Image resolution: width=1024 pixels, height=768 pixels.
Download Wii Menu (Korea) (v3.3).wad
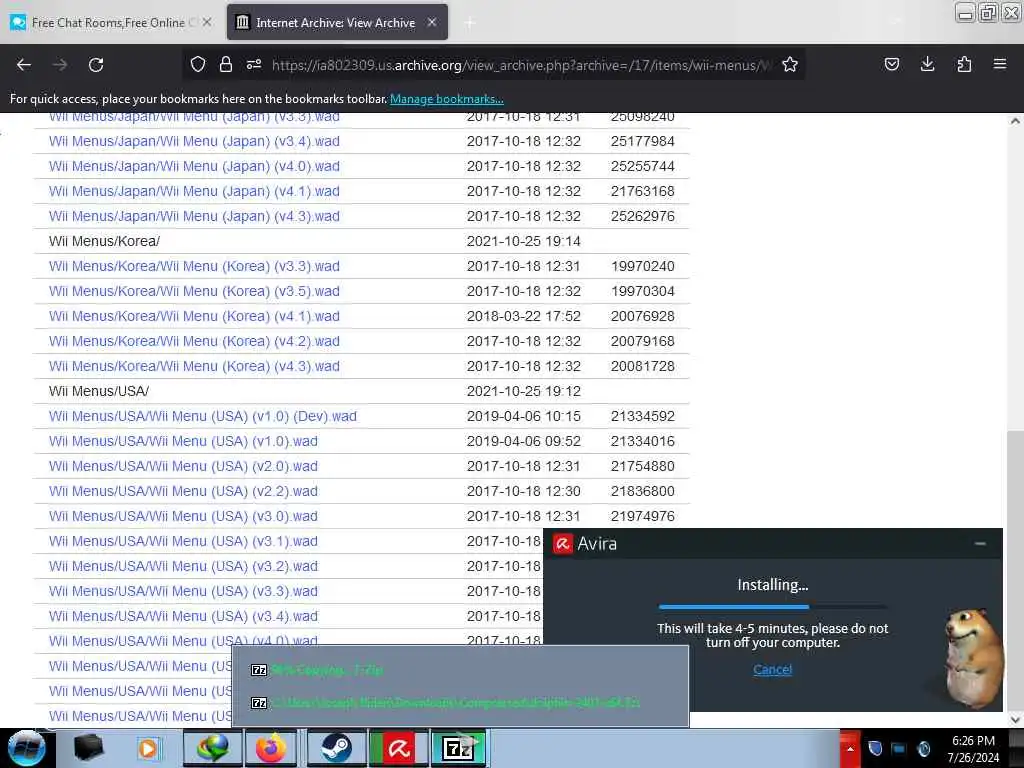tap(194, 266)
